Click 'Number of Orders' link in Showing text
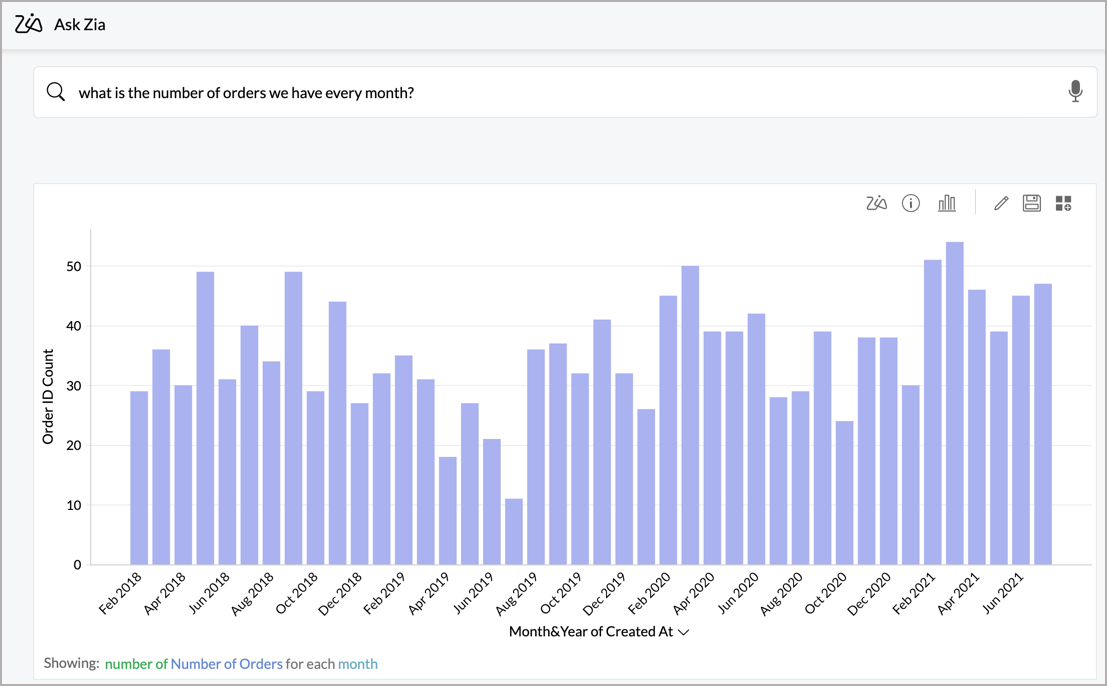The height and width of the screenshot is (686, 1107). pyautogui.click(x=226, y=663)
